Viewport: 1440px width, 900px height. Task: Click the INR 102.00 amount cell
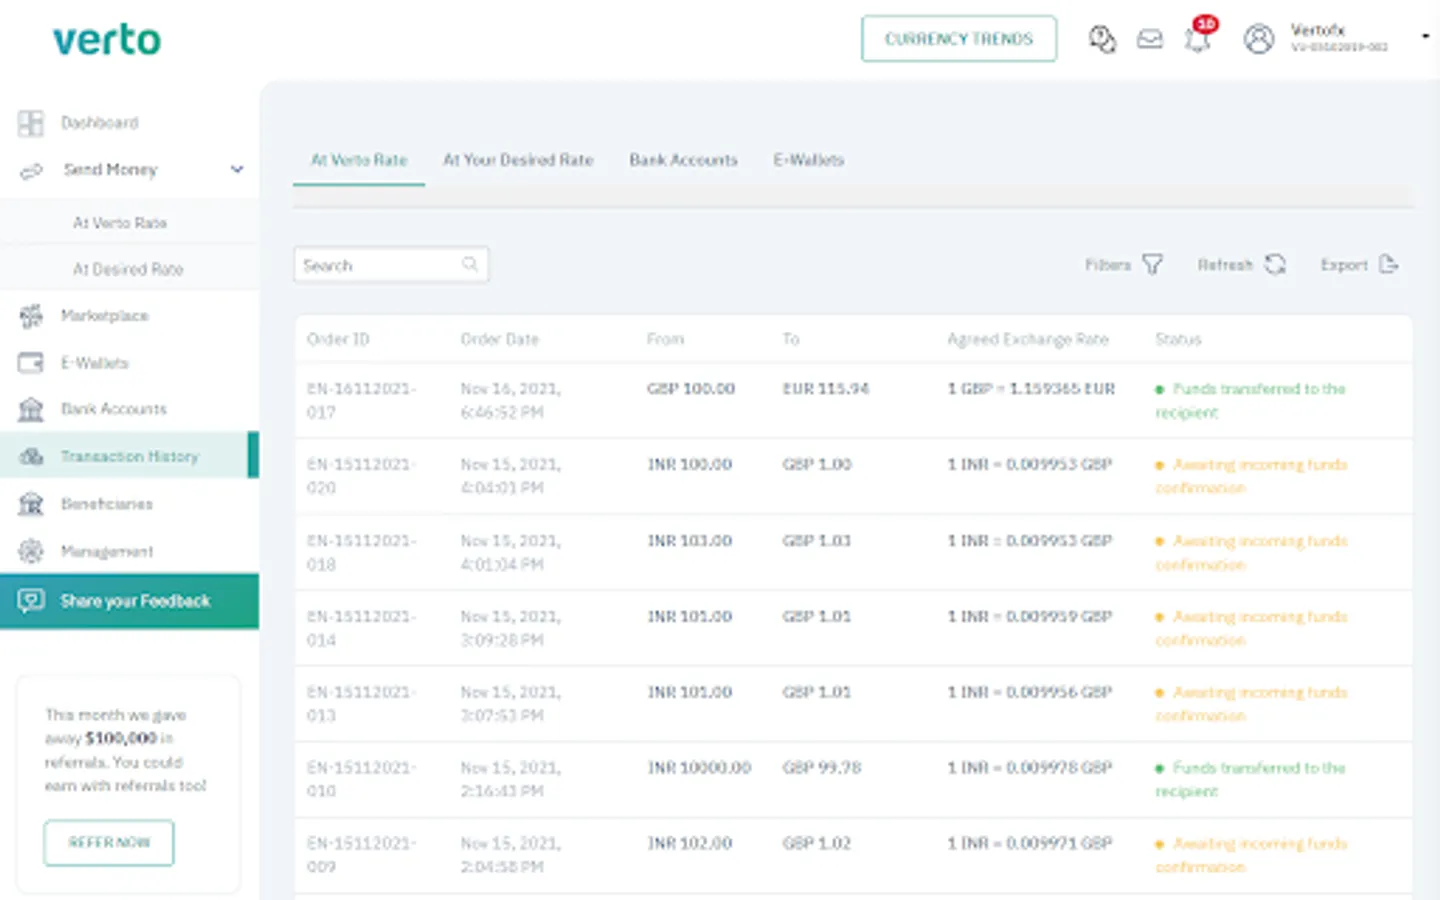[x=690, y=843]
